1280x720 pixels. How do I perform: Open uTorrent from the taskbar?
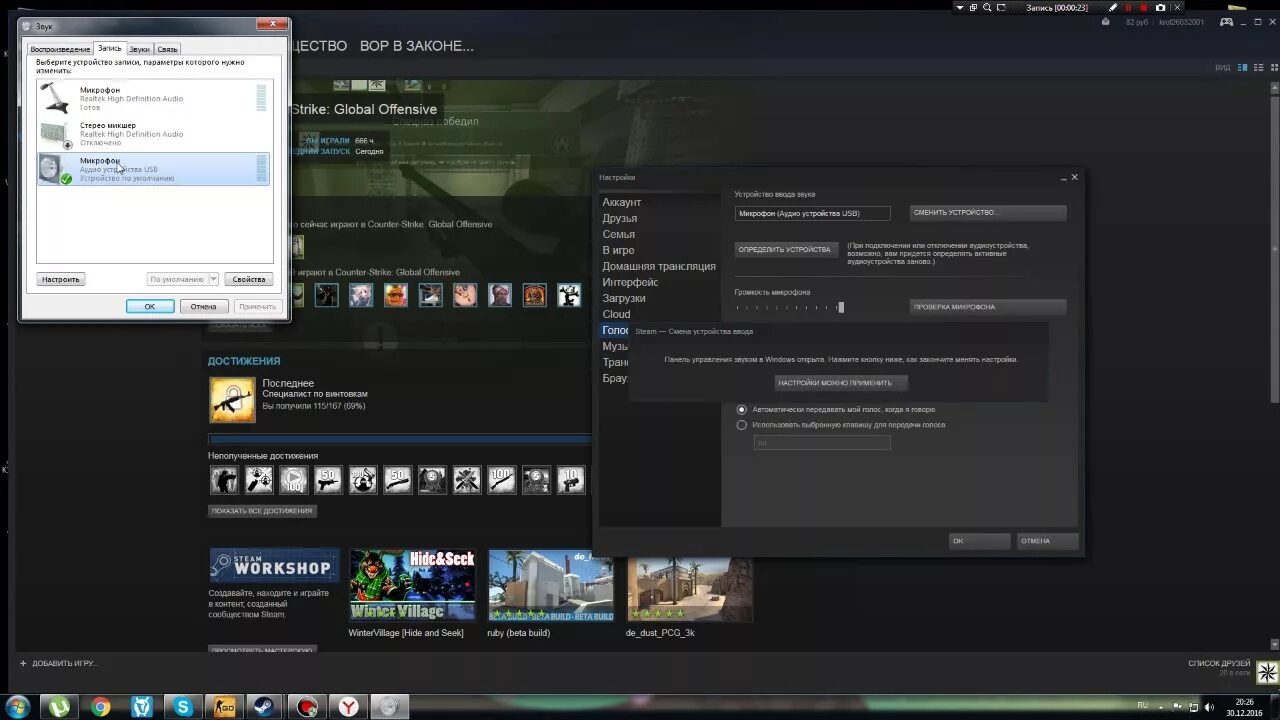point(59,706)
